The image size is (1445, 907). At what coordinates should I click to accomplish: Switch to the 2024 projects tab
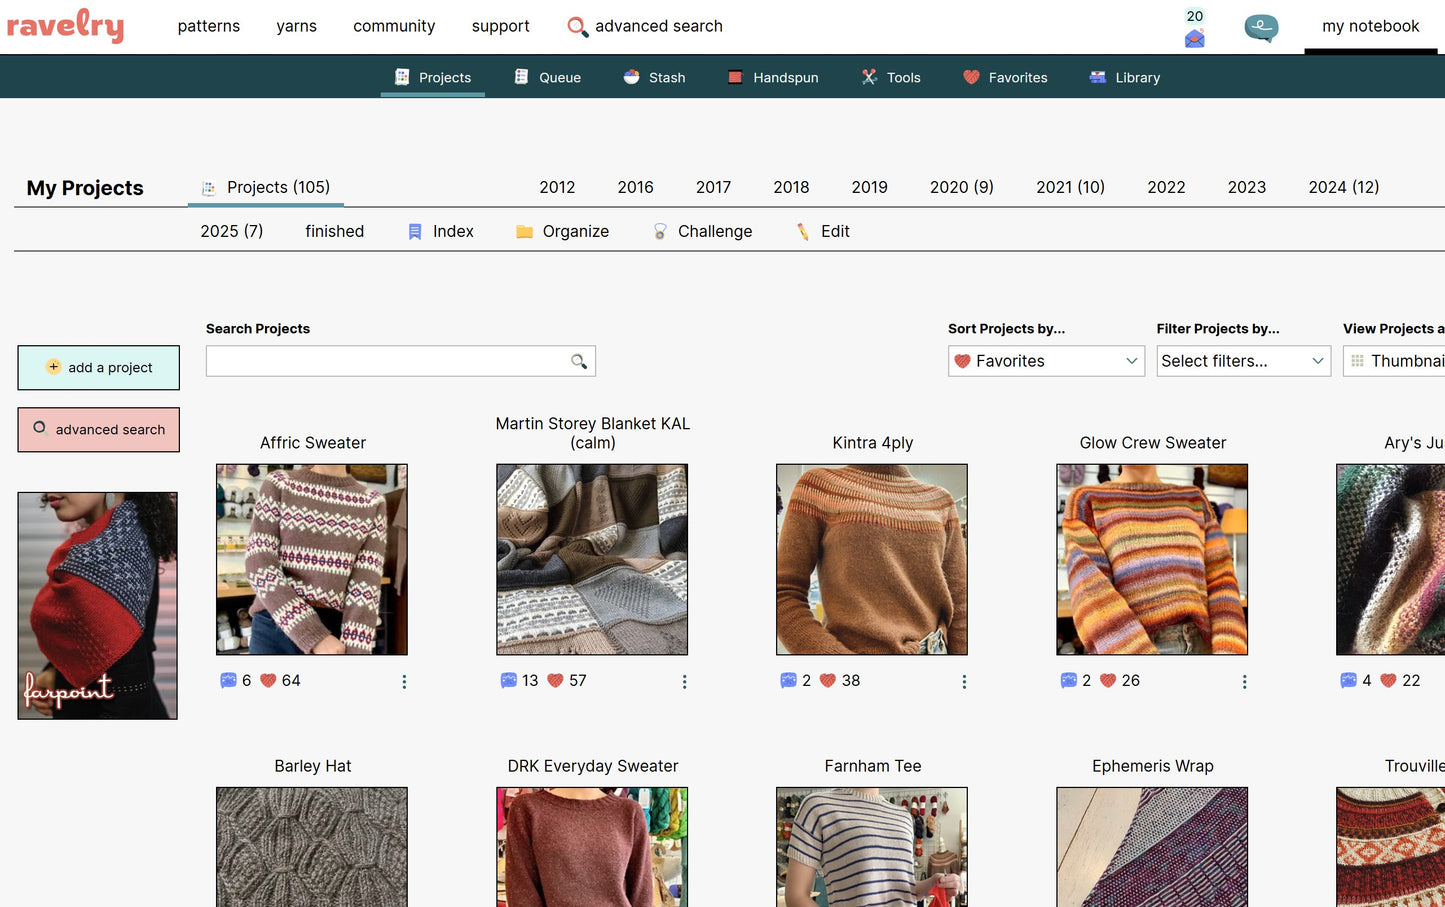pos(1343,187)
